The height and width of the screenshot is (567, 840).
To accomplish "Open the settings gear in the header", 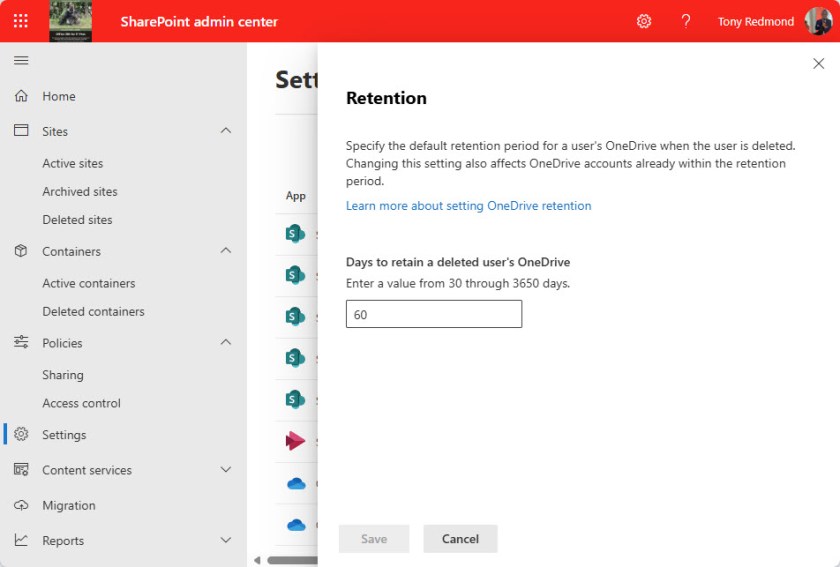I will tap(643, 21).
